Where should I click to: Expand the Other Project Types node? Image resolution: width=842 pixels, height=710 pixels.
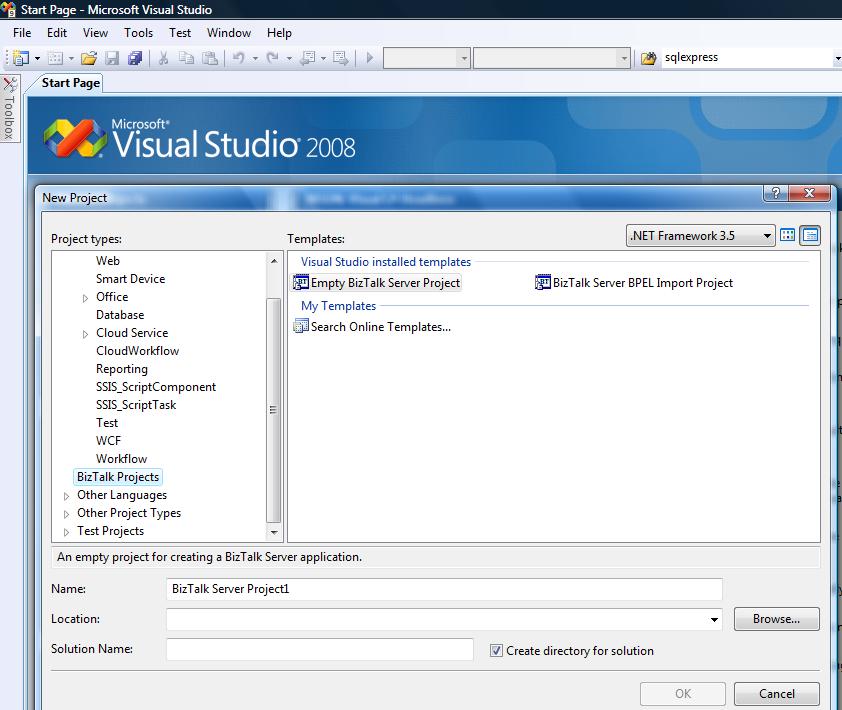click(67, 514)
